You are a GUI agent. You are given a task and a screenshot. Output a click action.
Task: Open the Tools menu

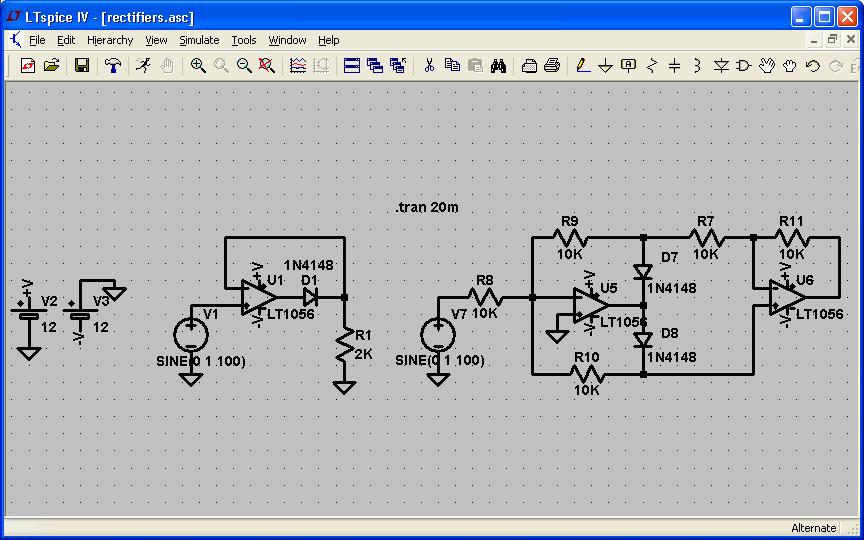244,40
